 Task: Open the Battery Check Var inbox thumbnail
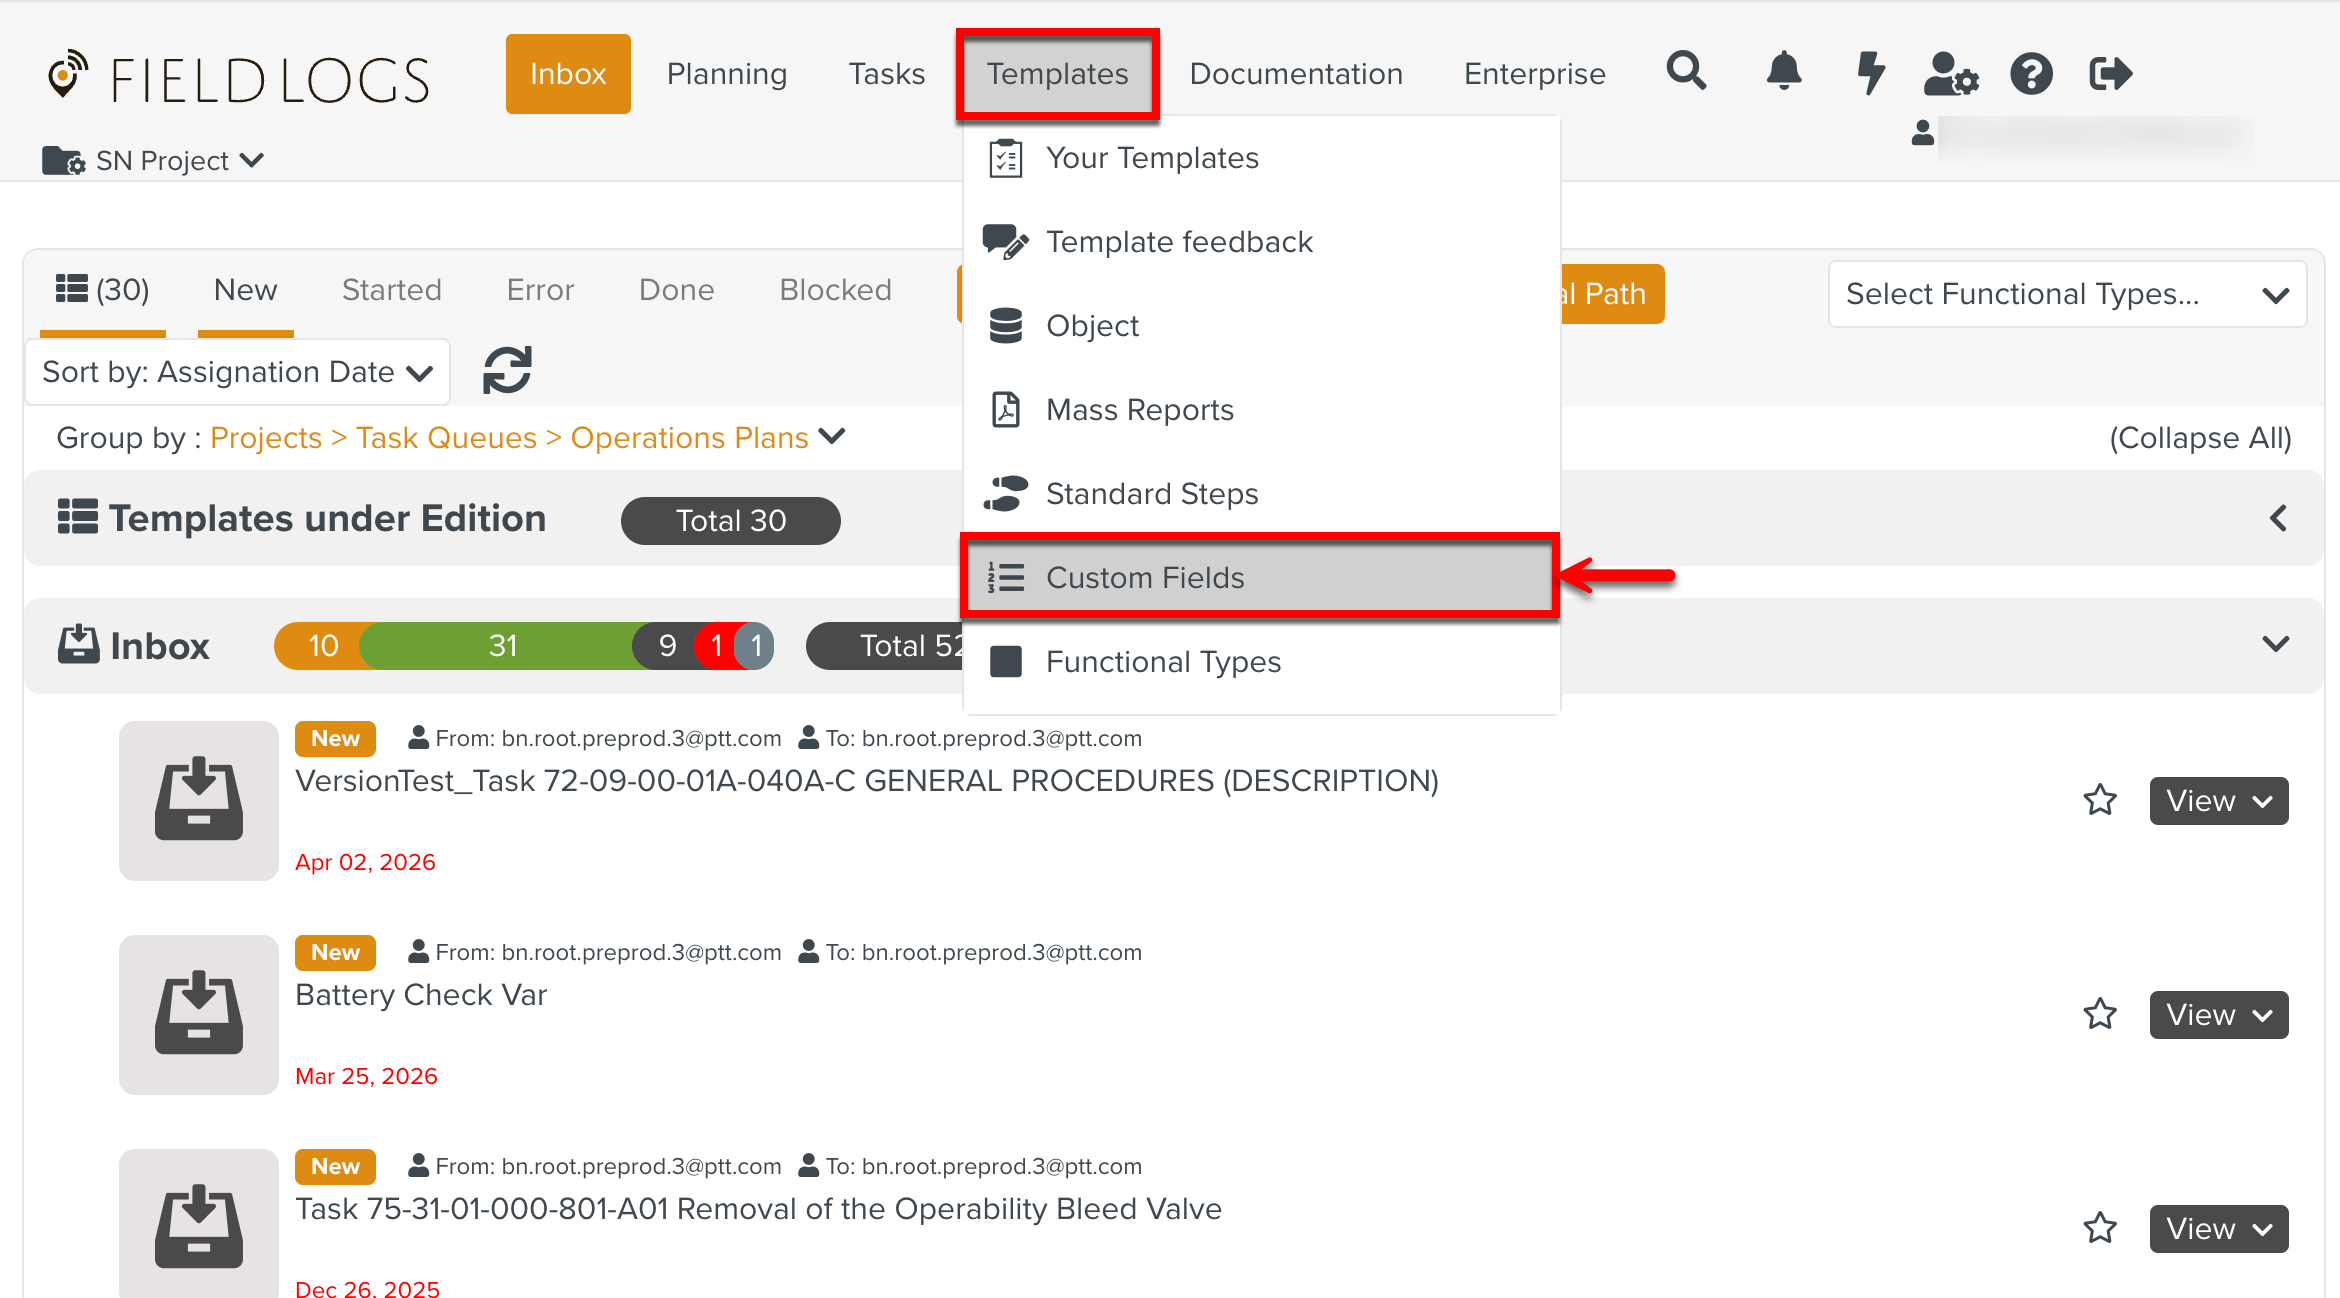click(x=198, y=1014)
